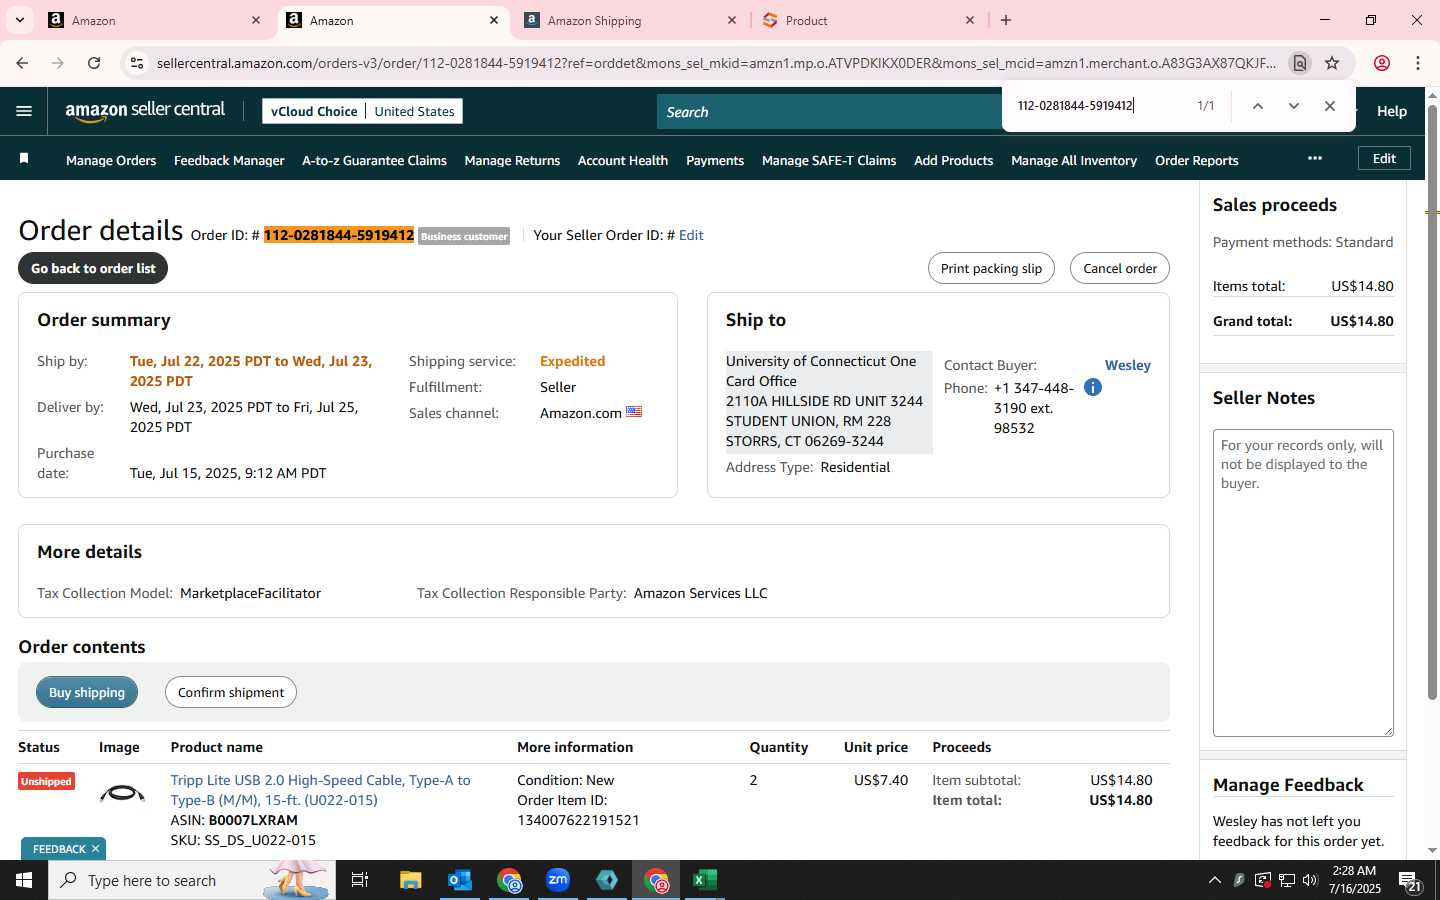Open Order Reports menu item
The width and height of the screenshot is (1440, 900).
point(1196,160)
